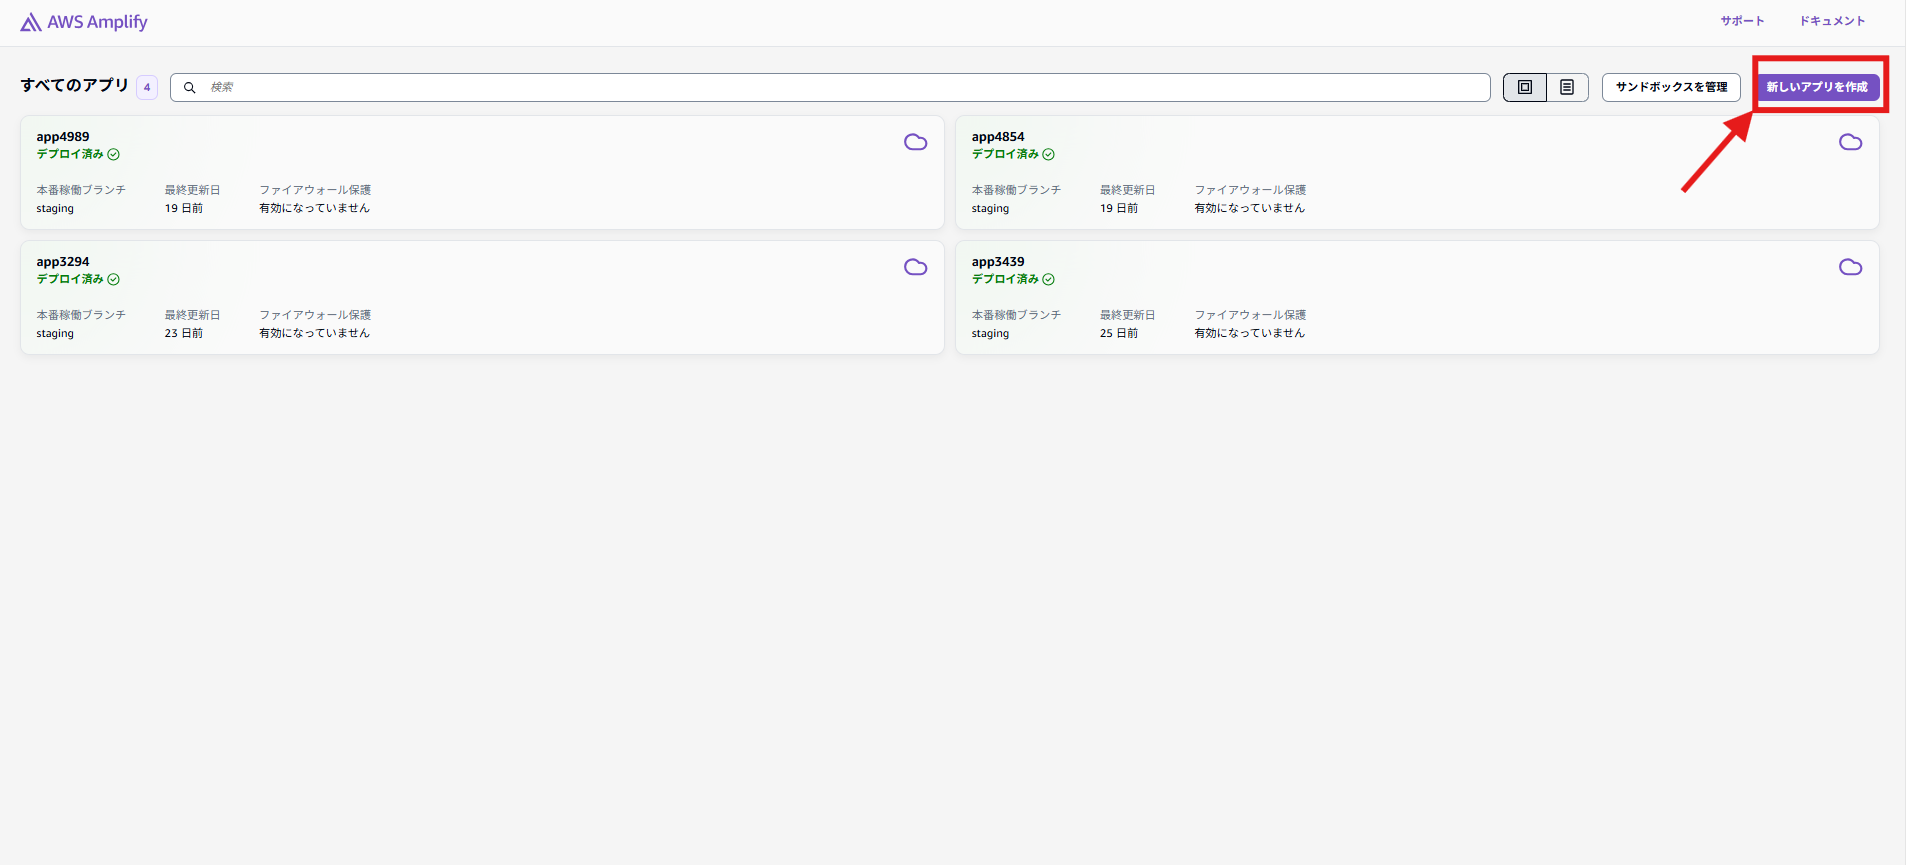
Task: Click the cloud icon on app4989
Action: pyautogui.click(x=915, y=142)
